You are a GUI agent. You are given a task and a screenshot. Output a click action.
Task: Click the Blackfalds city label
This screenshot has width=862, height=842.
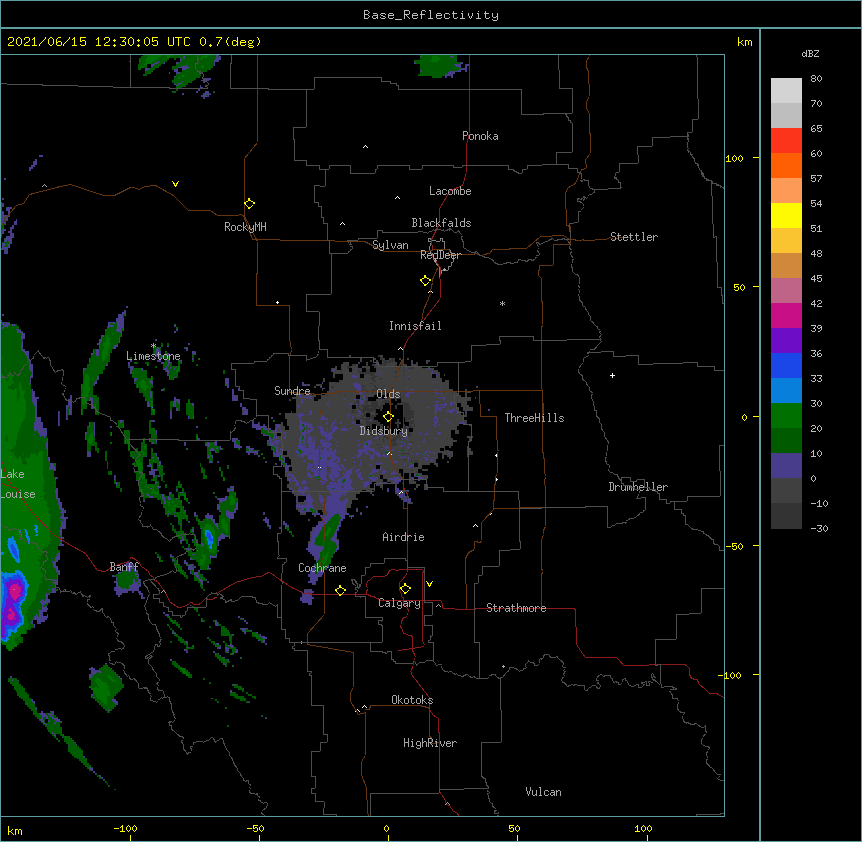441,223
